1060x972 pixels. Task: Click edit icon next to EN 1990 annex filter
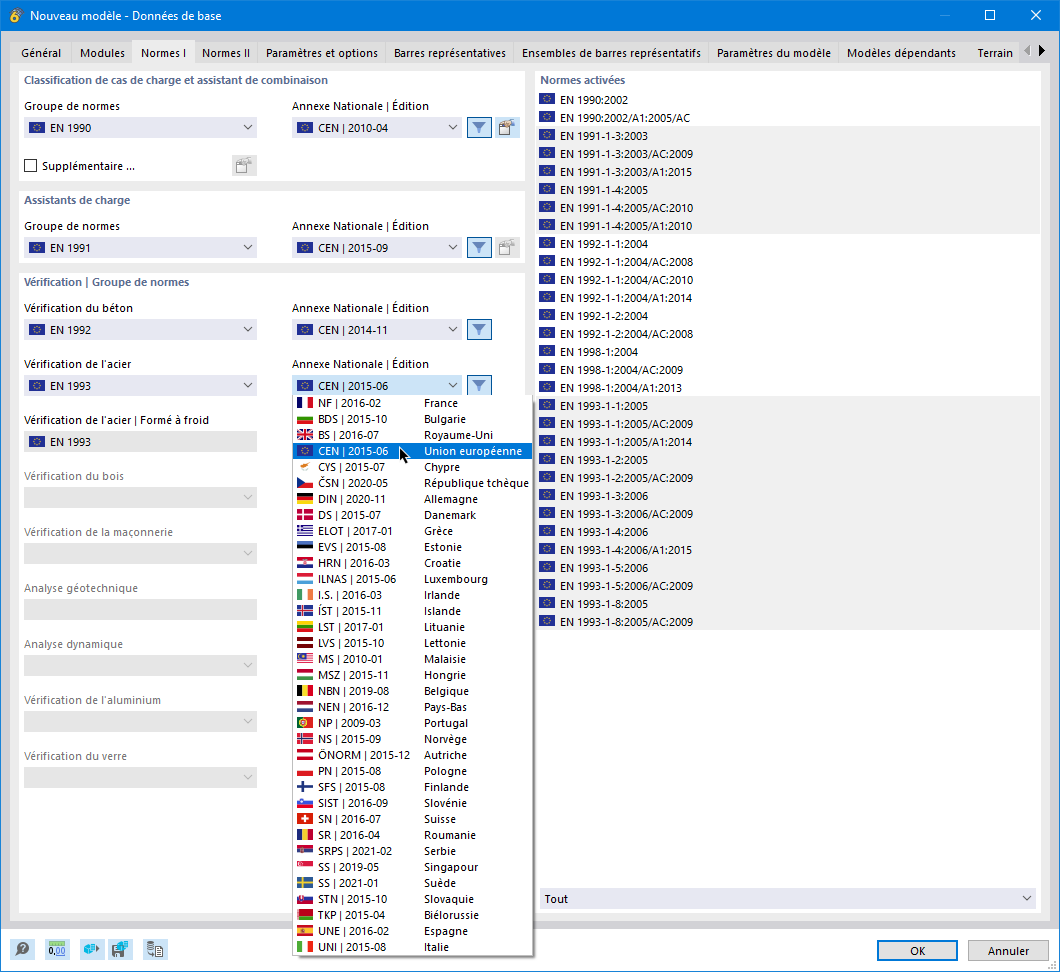506,128
